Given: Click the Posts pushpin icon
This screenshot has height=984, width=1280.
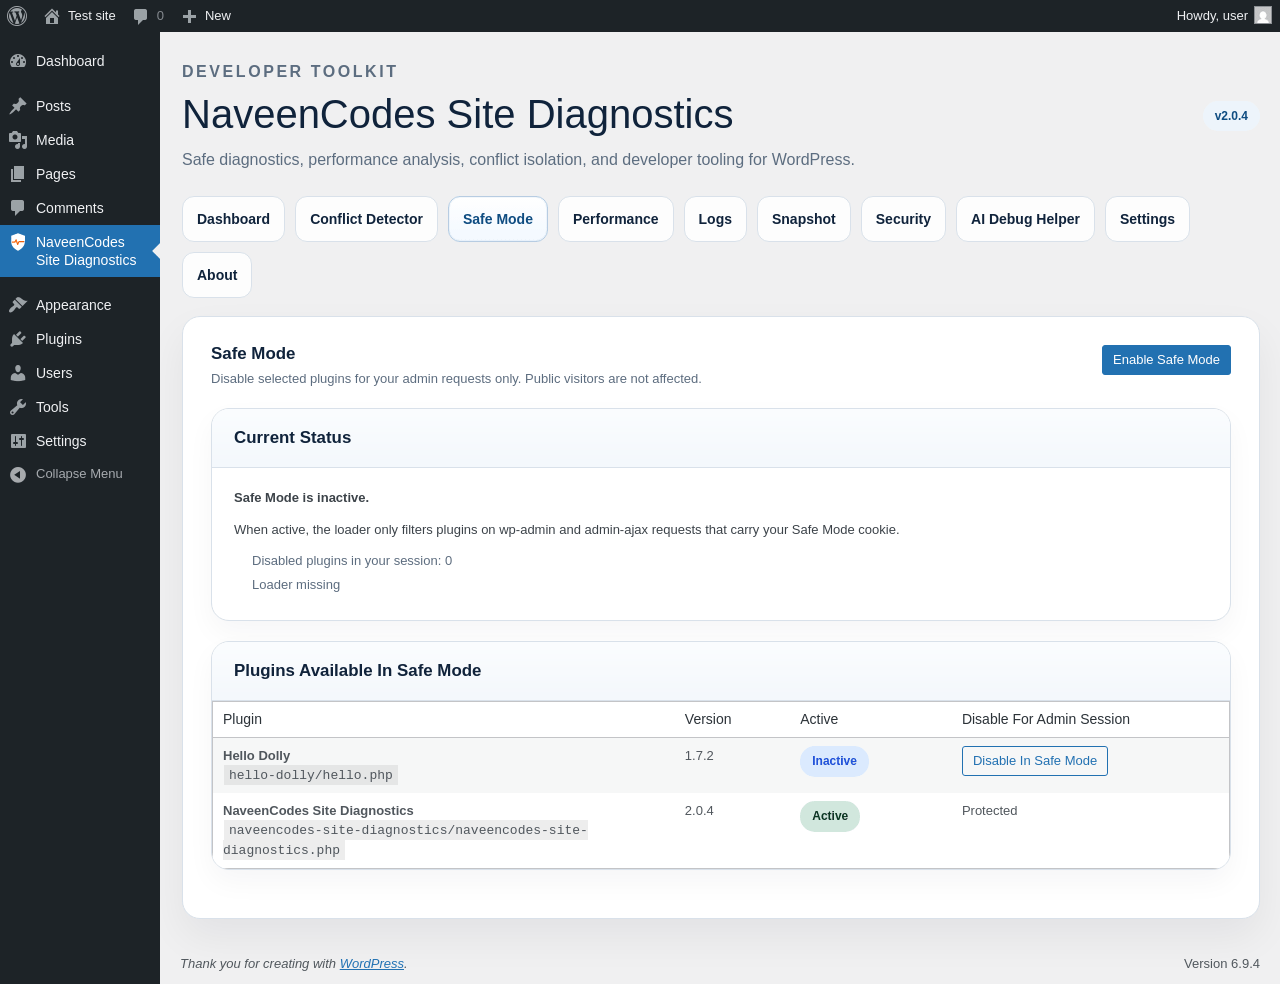Looking at the screenshot, I should coord(18,106).
